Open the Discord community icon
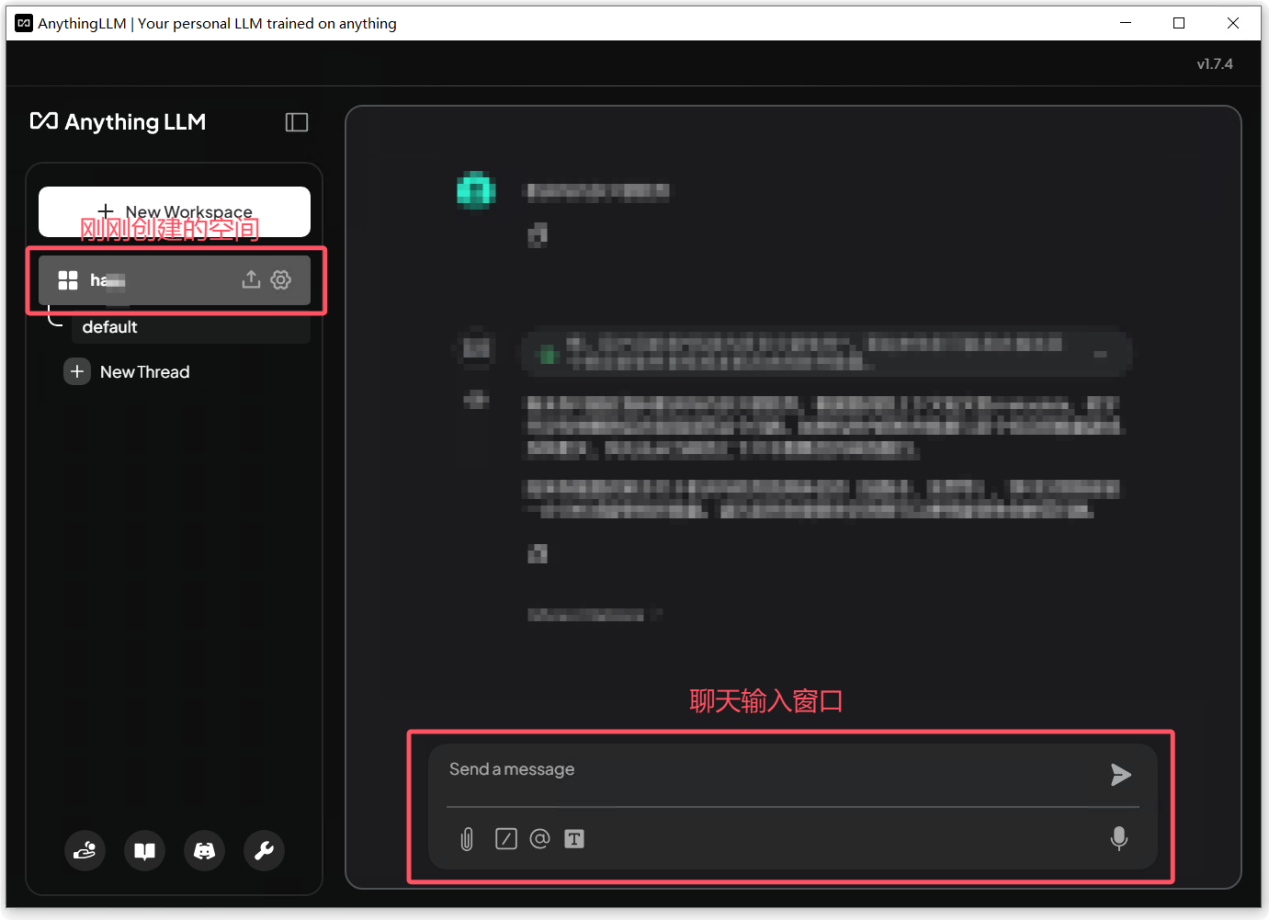This screenshot has width=1269, height=920. tap(205, 851)
